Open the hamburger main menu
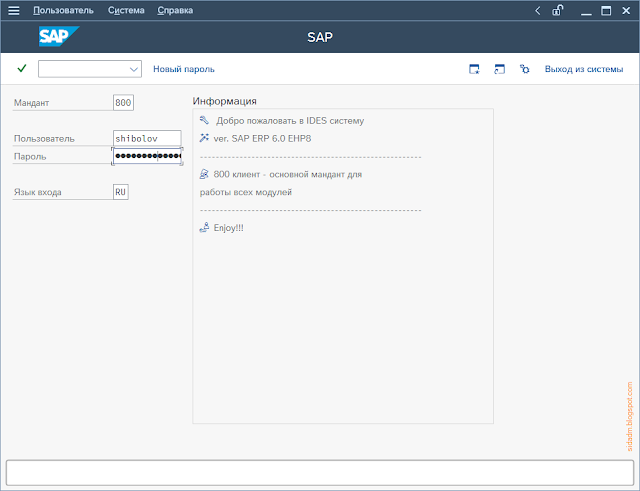The height and width of the screenshot is (491, 640). coord(14,11)
